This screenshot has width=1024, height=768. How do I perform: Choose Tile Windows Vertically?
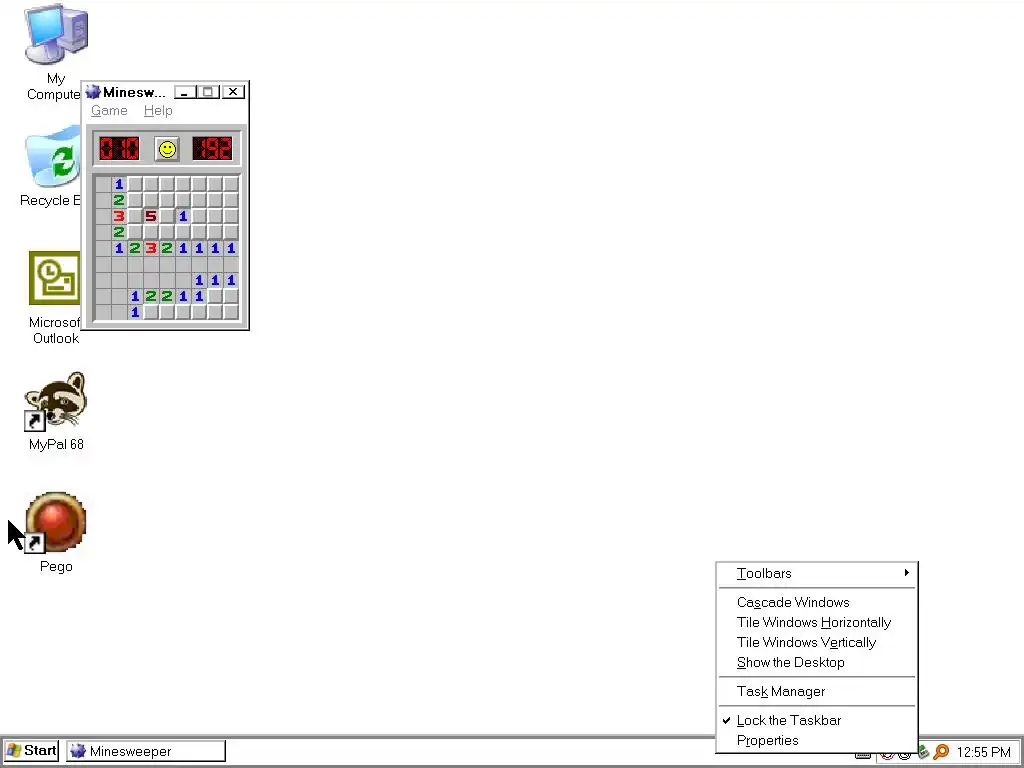click(817, 643)
